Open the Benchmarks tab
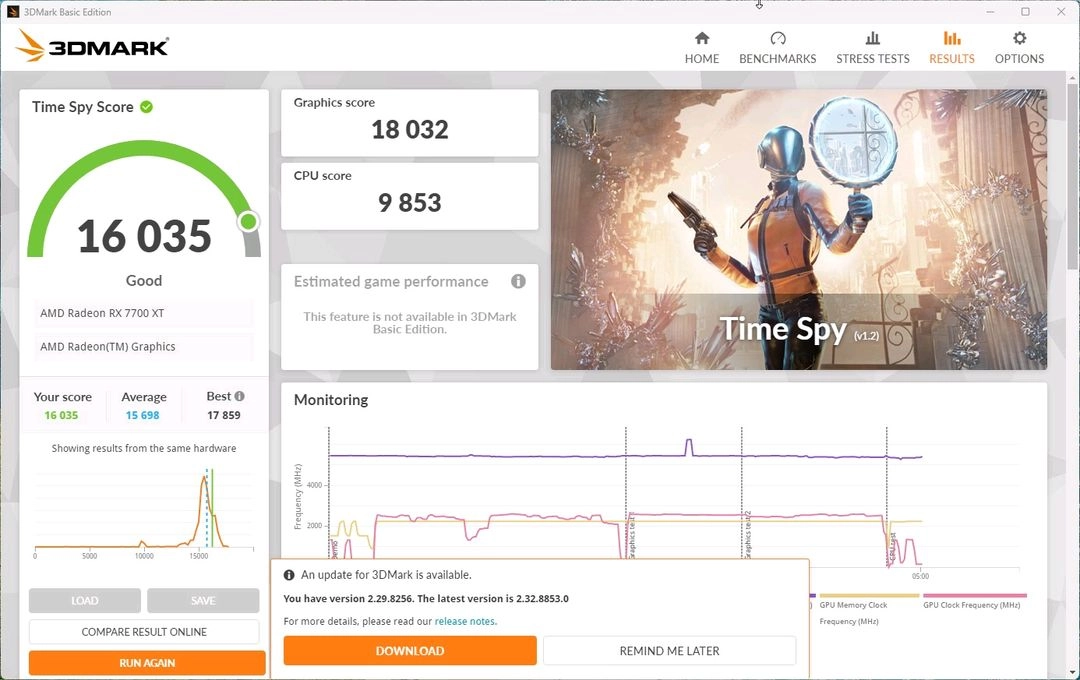 (778, 48)
